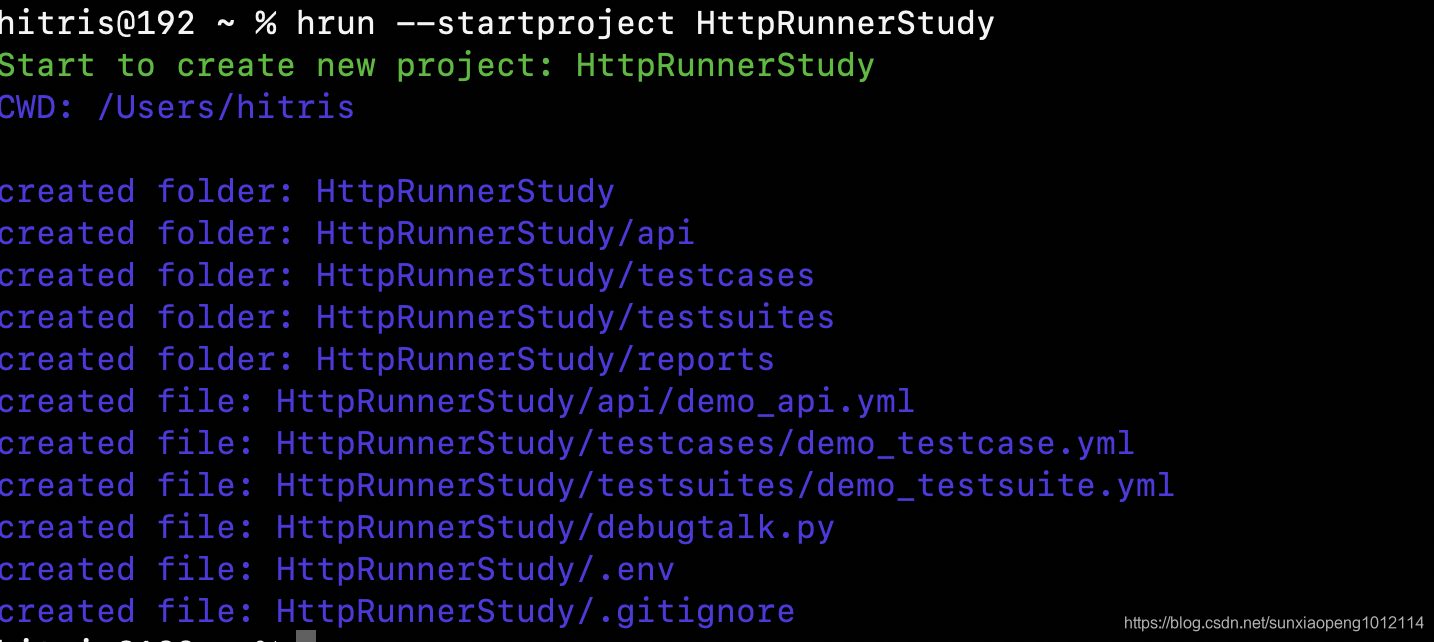Click the 'created folder: HttpRunnerStudy/testsuites' line
Screen dimensions: 1434x642
[x=417, y=317]
